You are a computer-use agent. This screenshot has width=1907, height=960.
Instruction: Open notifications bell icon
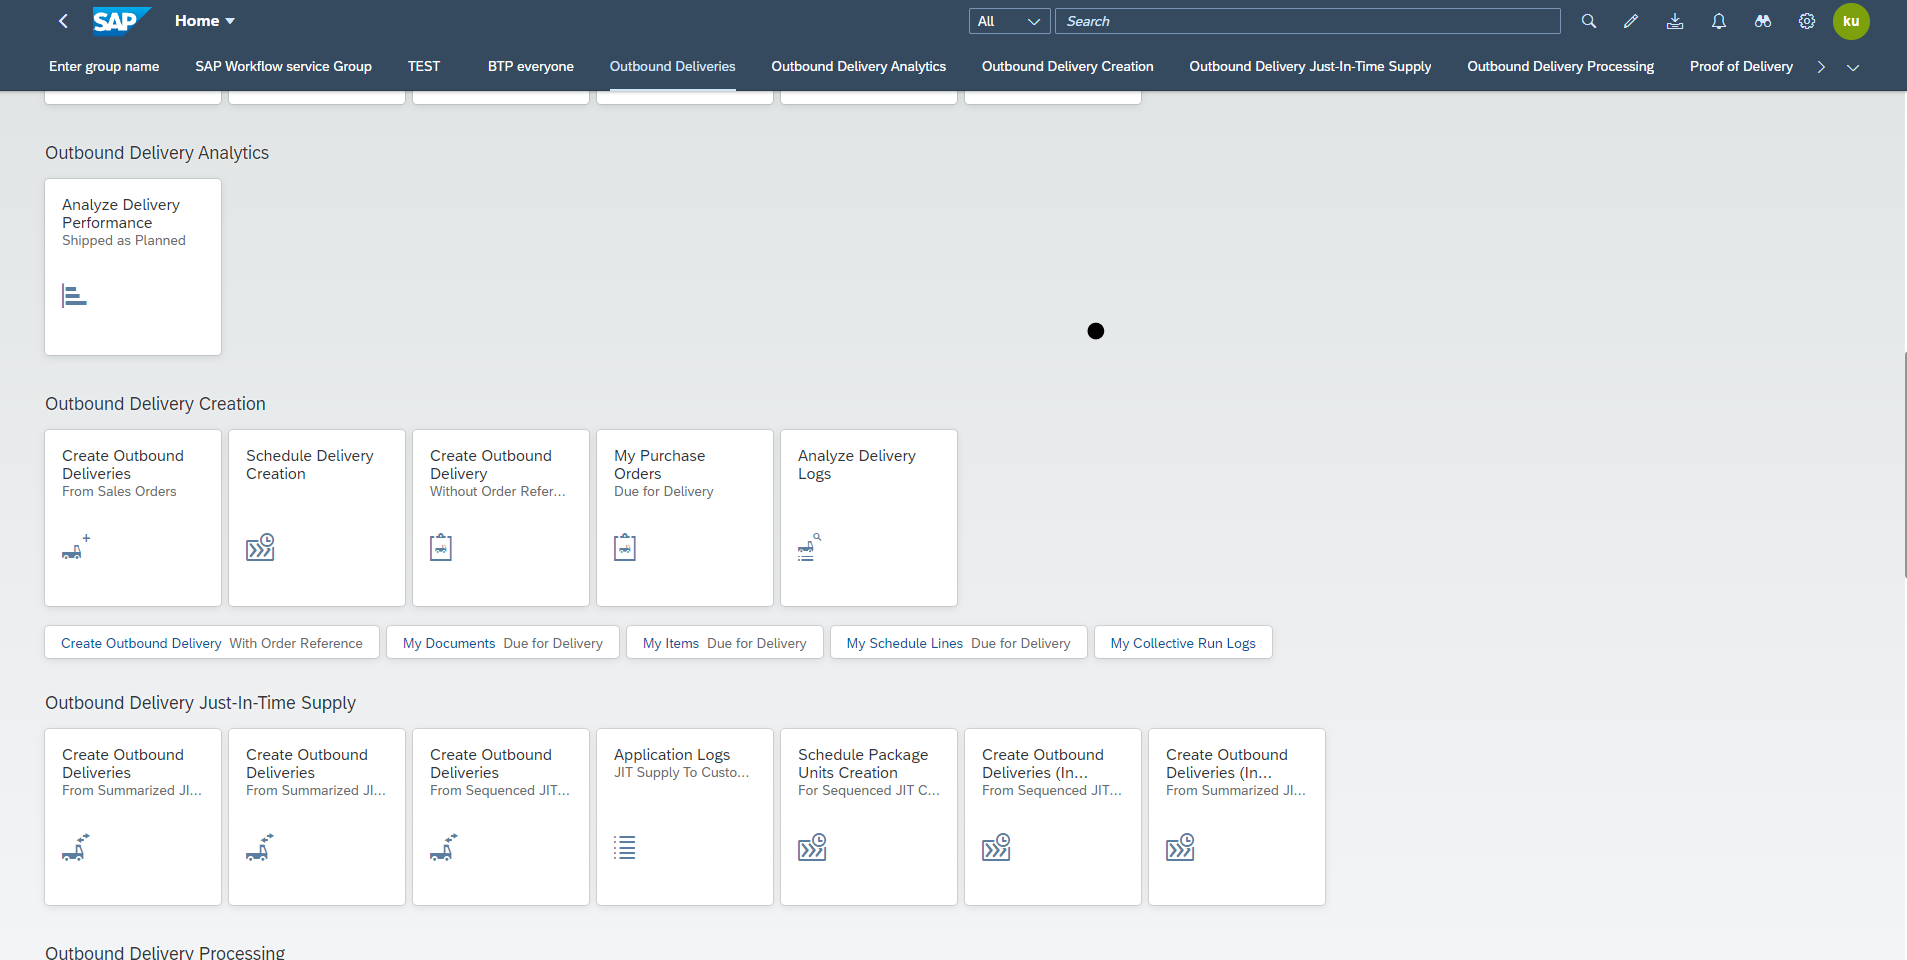tap(1719, 21)
